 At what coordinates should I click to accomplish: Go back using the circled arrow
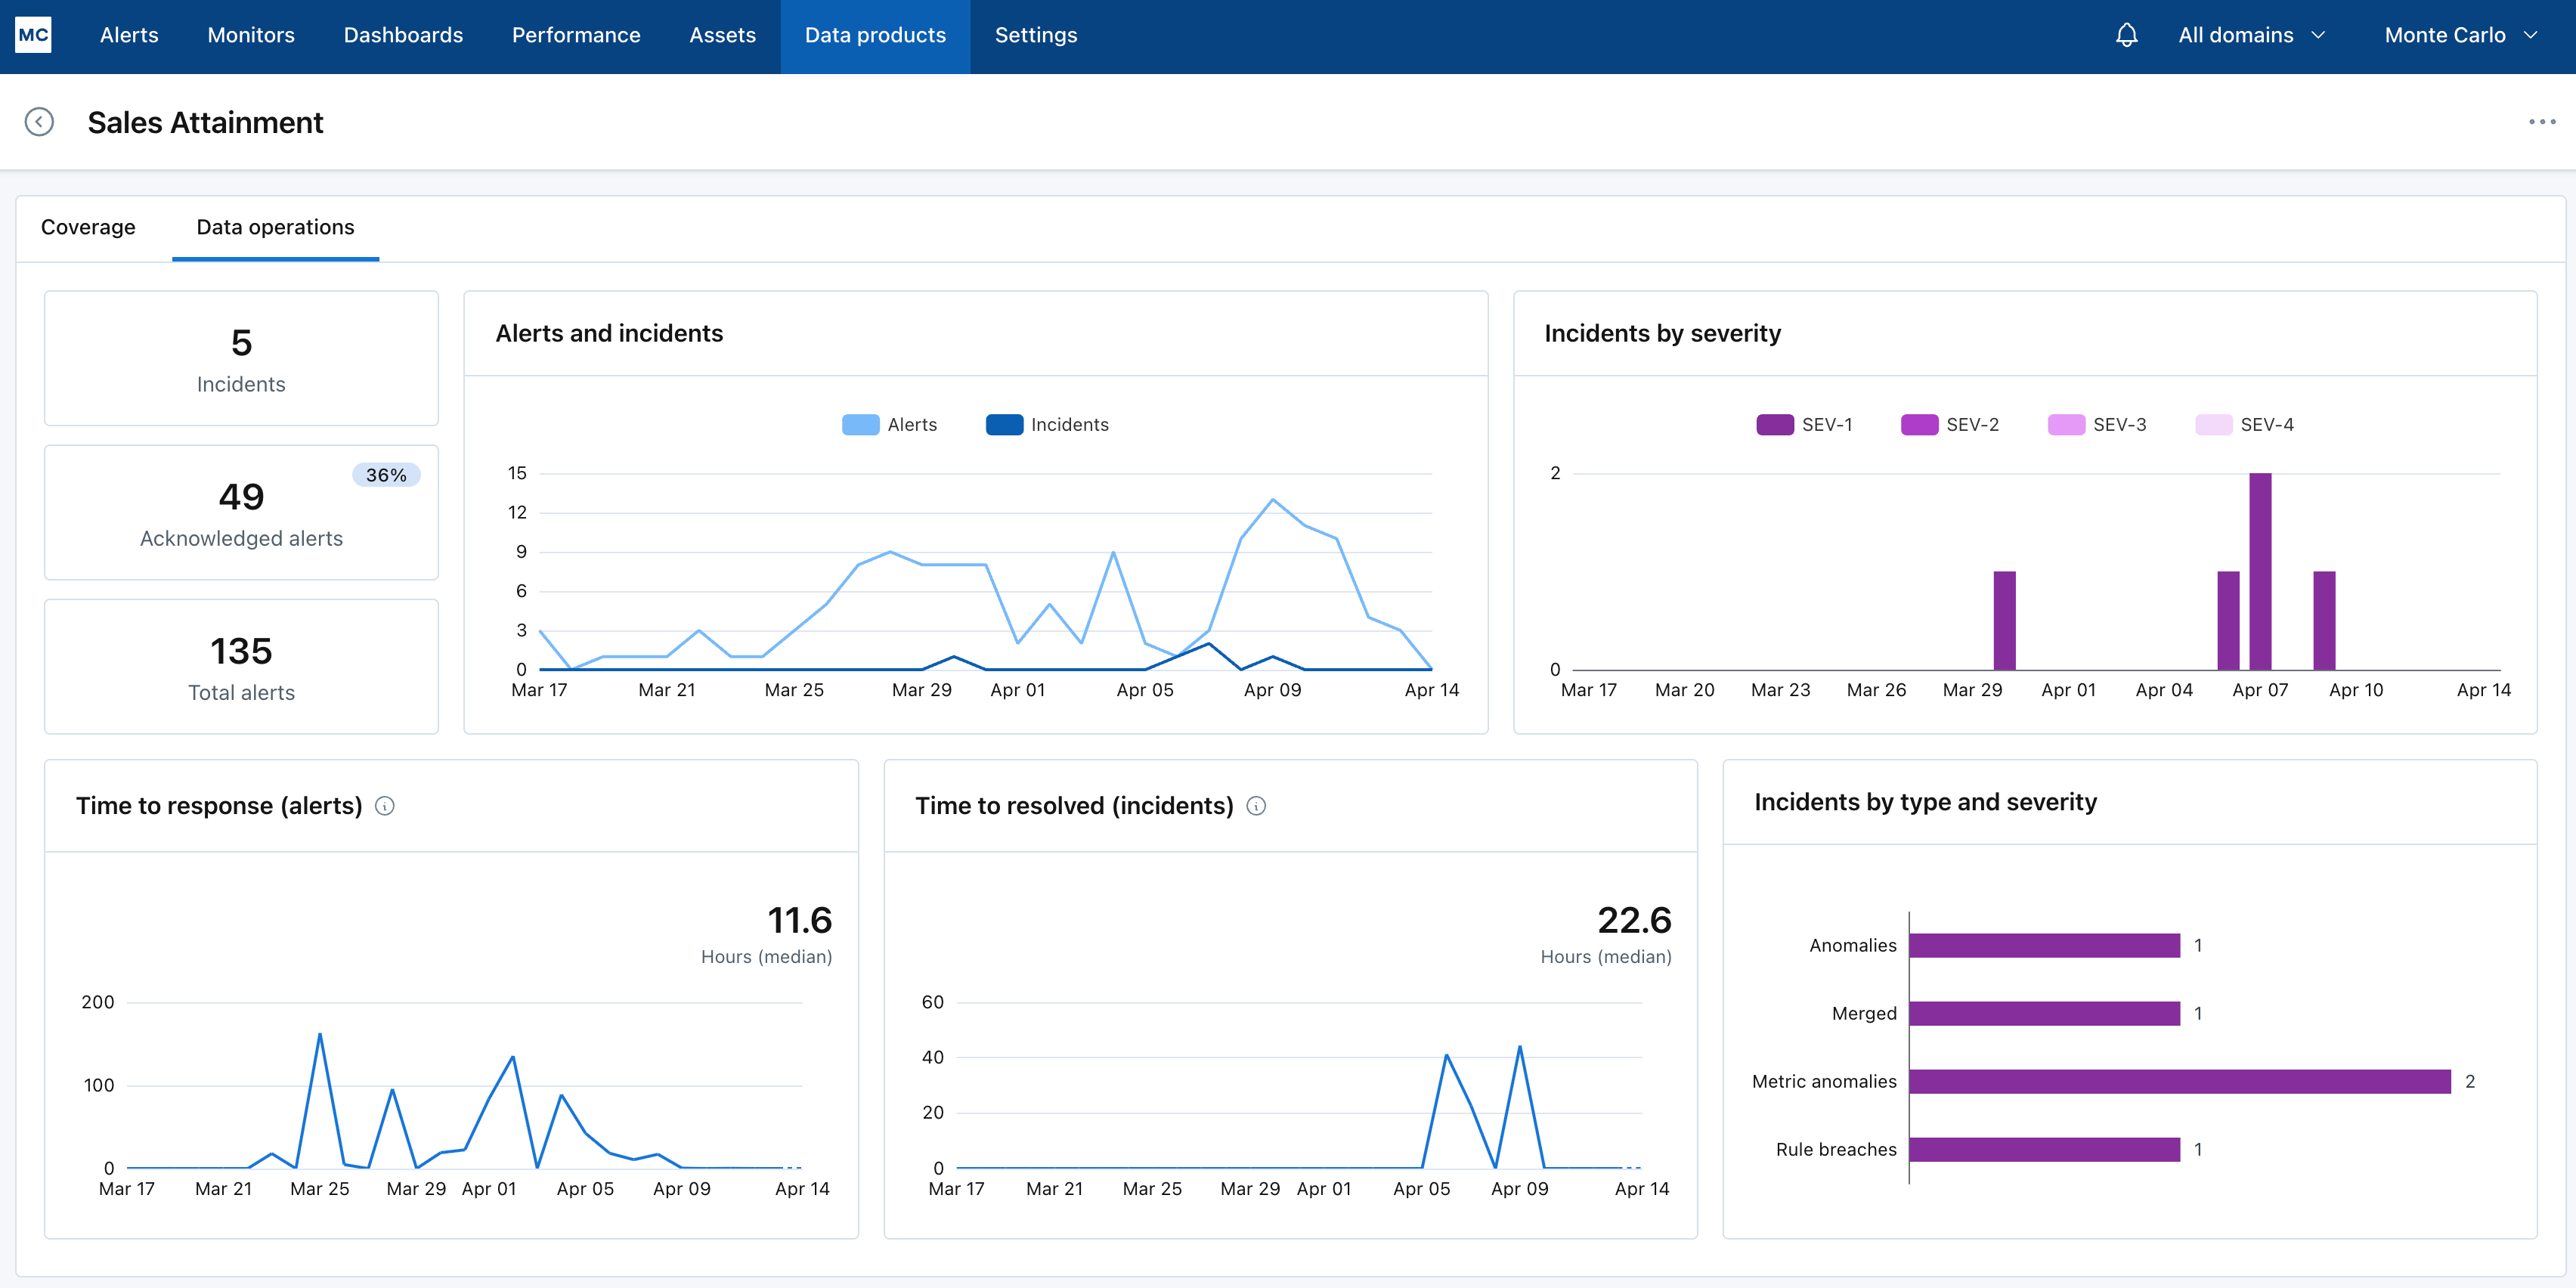pos(39,122)
